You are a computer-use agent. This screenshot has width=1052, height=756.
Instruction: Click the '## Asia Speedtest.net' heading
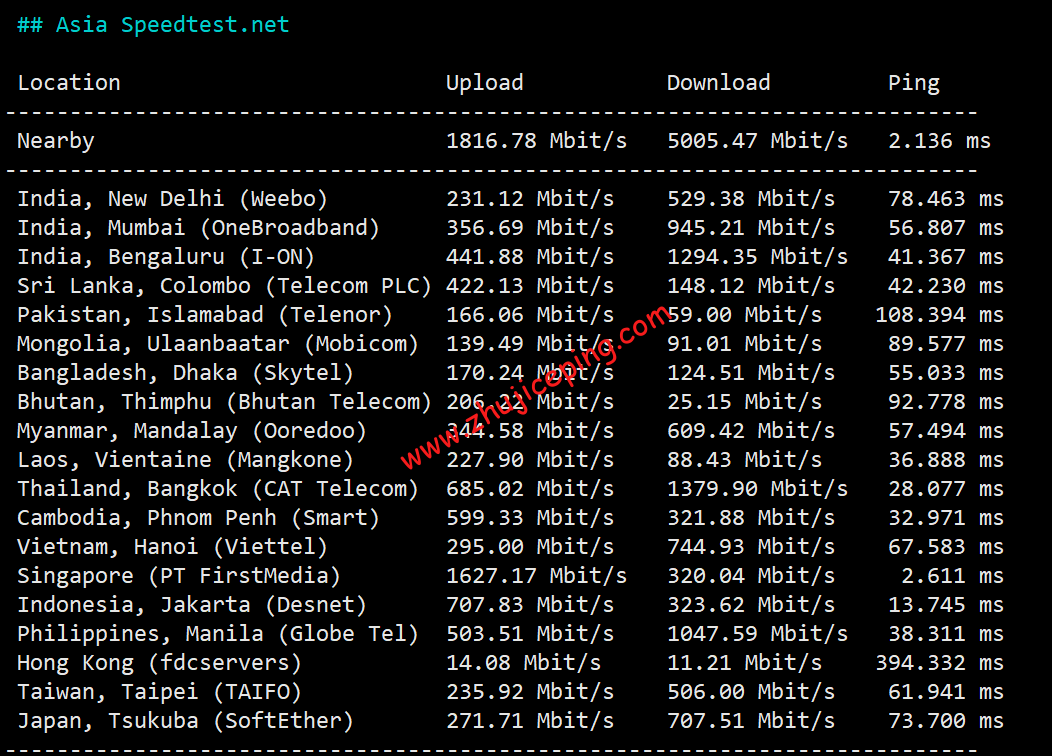coord(153,25)
